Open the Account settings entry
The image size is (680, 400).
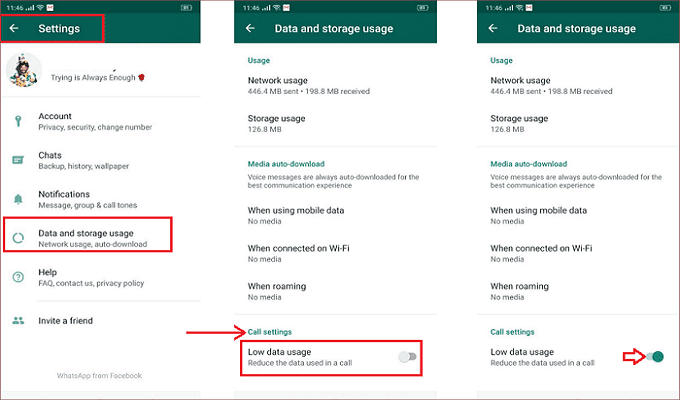(95, 121)
